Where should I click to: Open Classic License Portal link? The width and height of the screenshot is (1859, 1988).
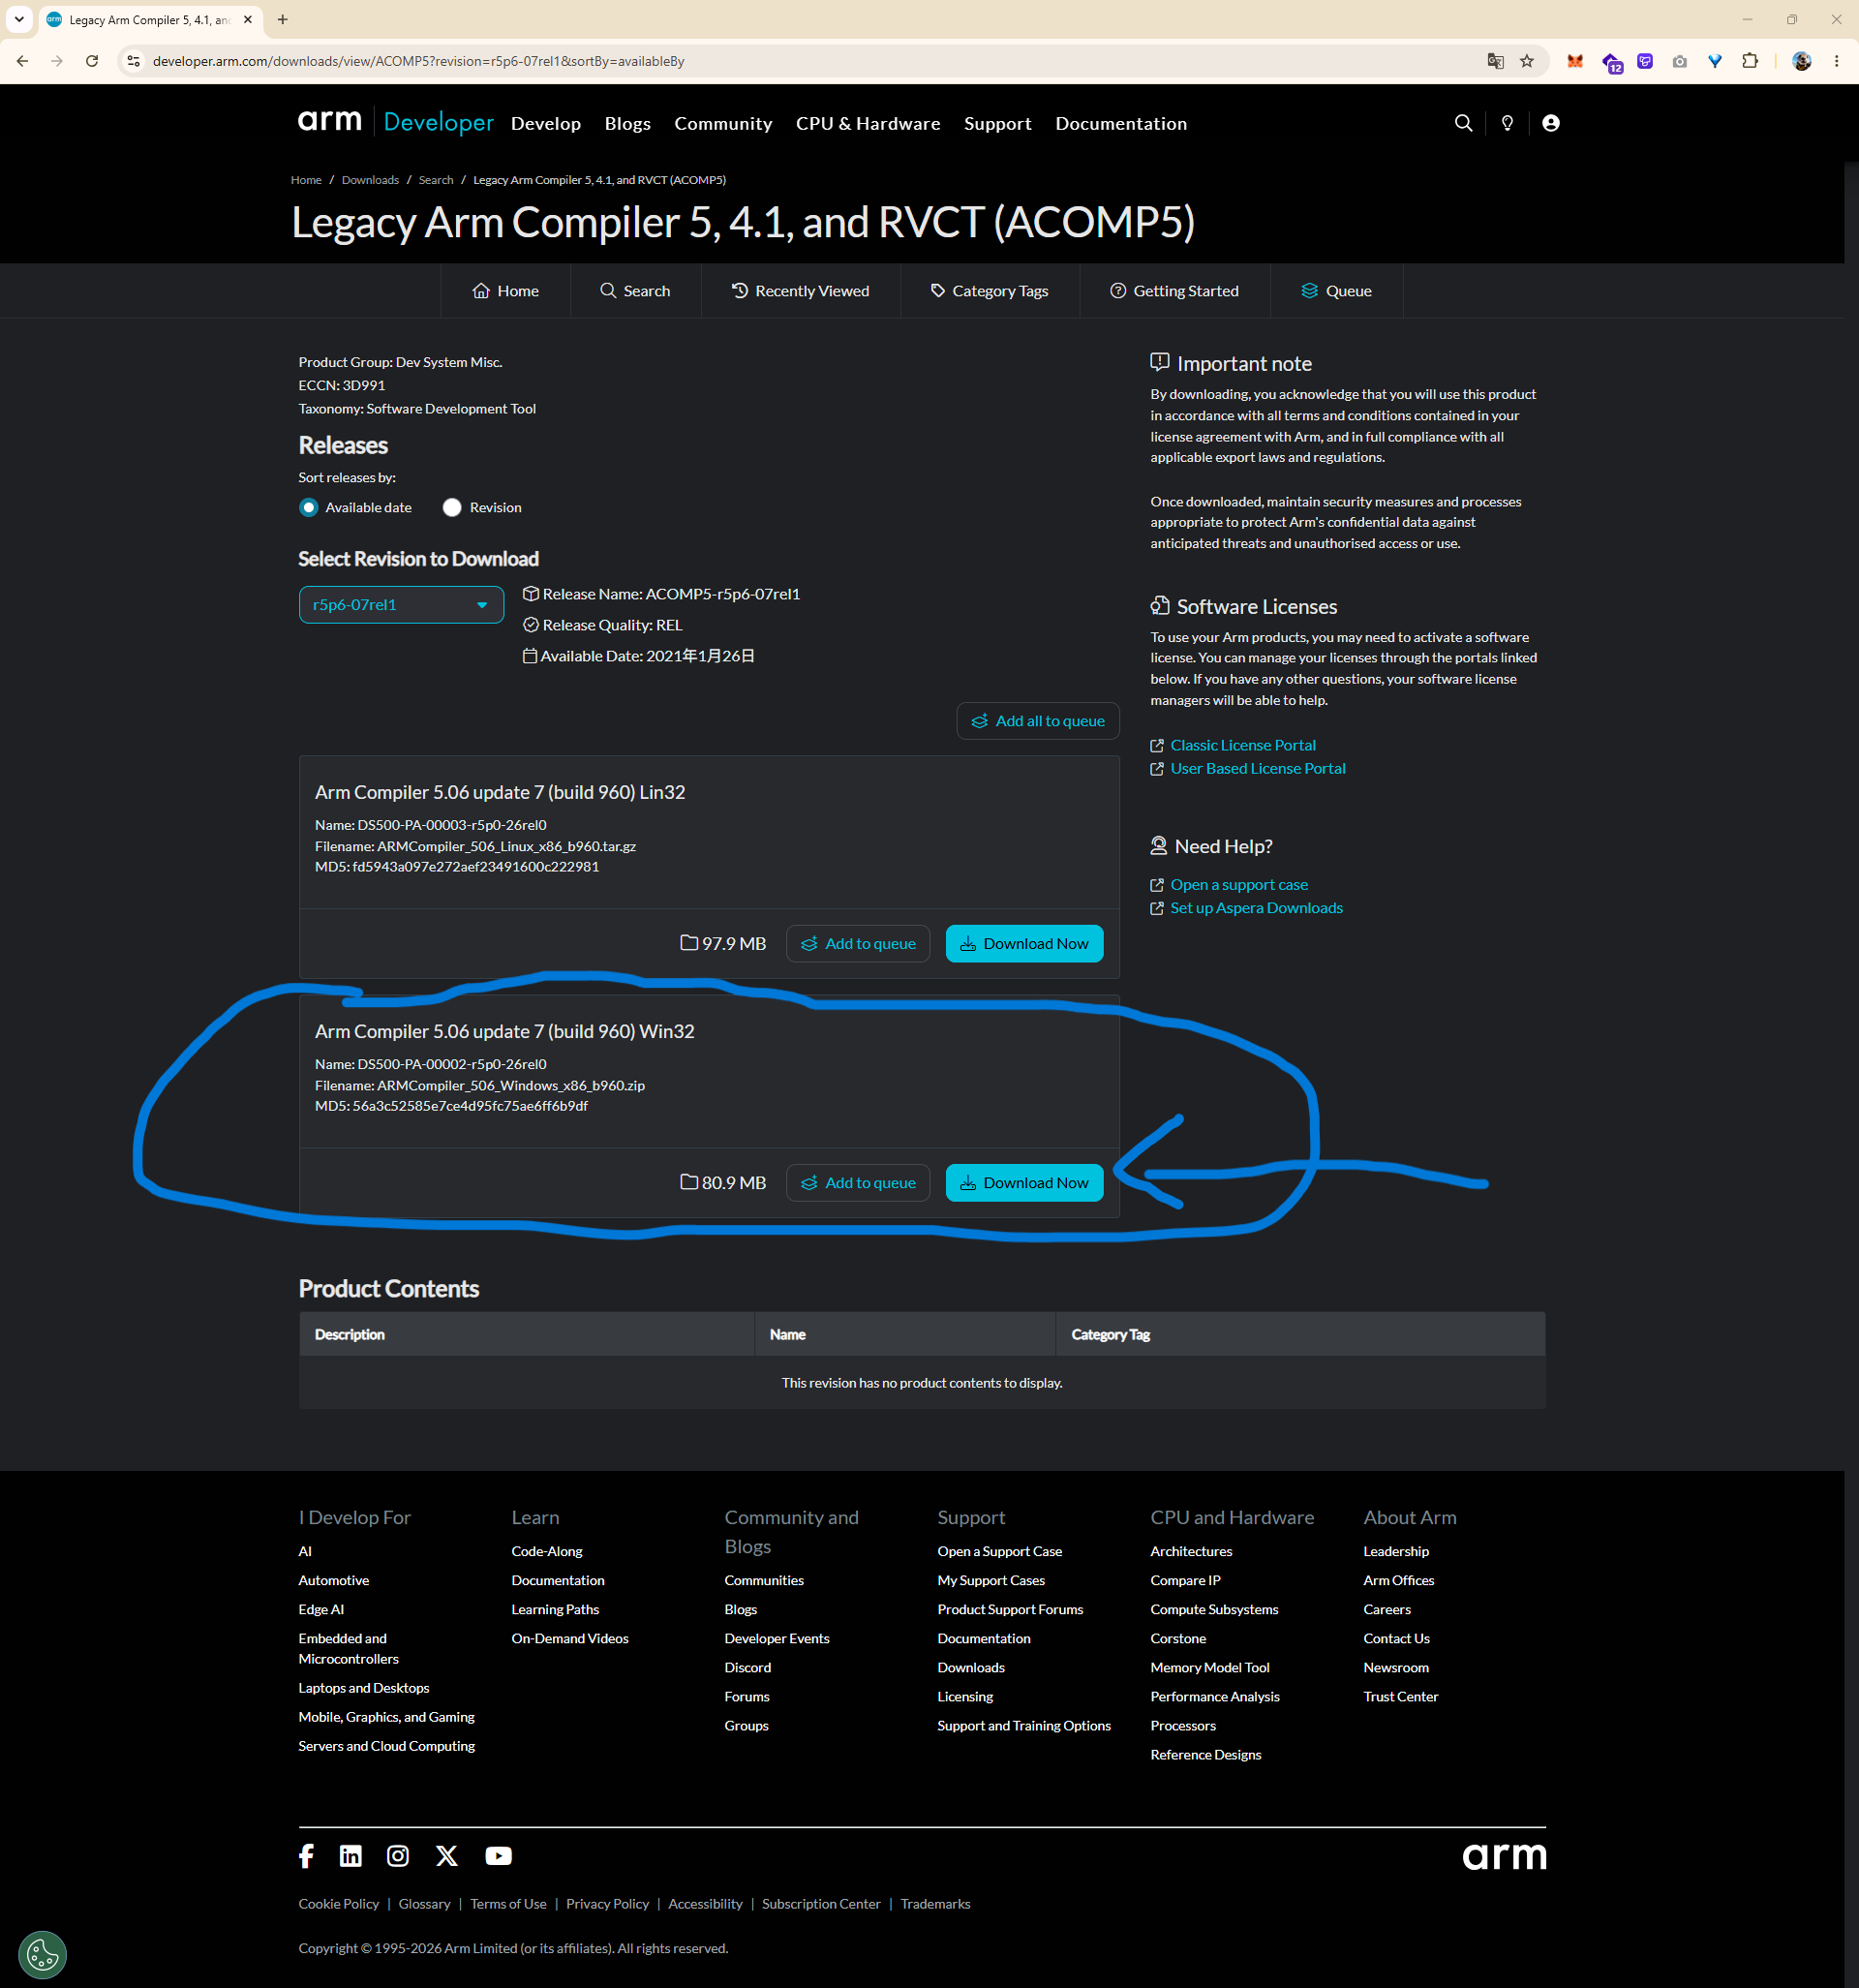pyautogui.click(x=1243, y=745)
